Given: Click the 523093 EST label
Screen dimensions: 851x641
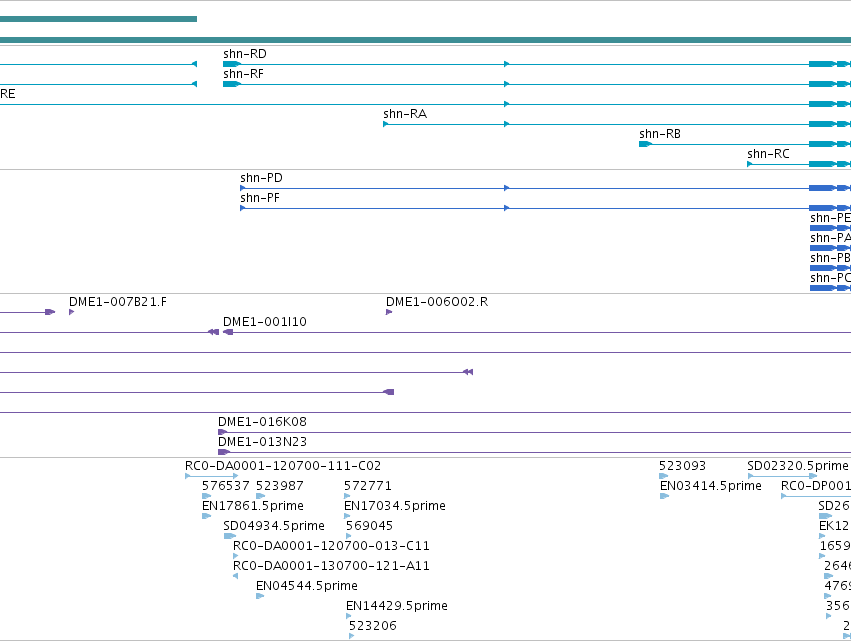Looking at the screenshot, I should click(682, 466).
